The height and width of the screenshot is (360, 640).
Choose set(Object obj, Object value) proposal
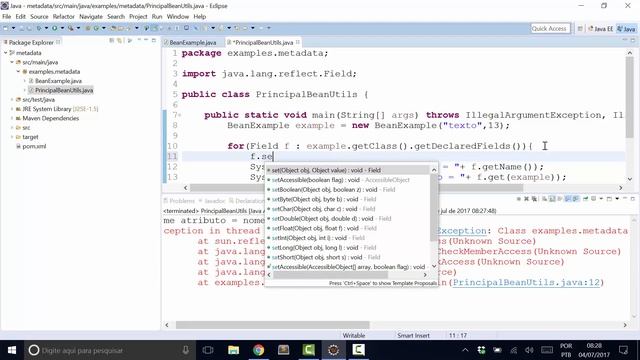pos(348,170)
